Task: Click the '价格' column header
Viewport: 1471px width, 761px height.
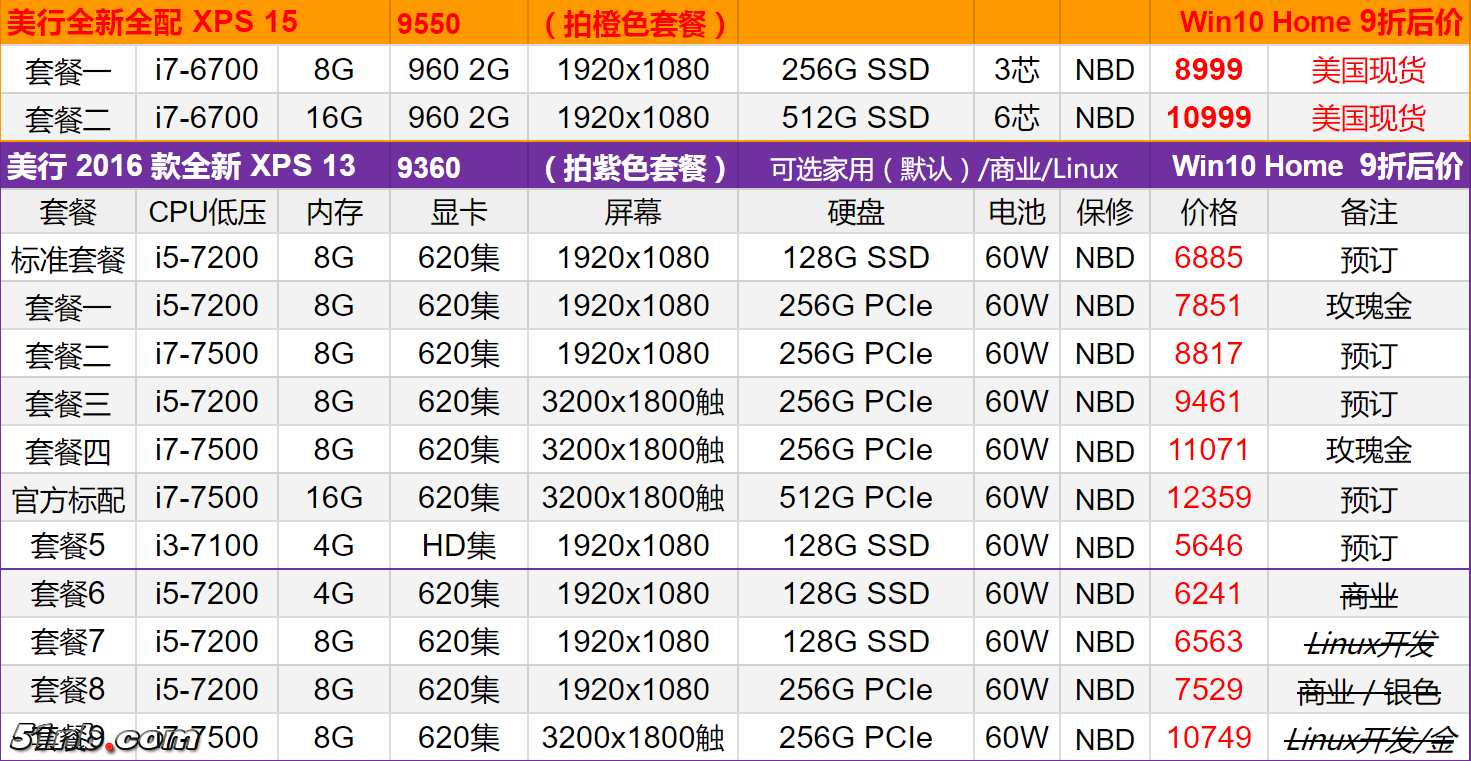Action: pyautogui.click(x=1209, y=212)
